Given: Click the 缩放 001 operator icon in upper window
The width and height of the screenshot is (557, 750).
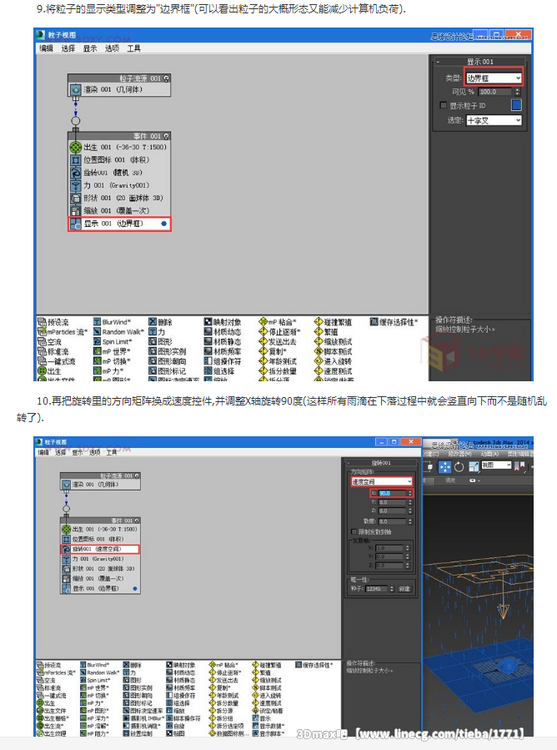Looking at the screenshot, I should [x=76, y=211].
